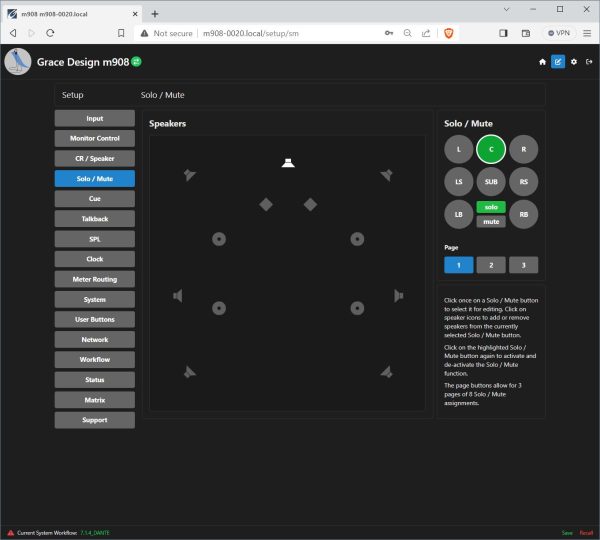The width and height of the screenshot is (600, 540).
Task: Click the center speaker icon
Action: coord(288,163)
